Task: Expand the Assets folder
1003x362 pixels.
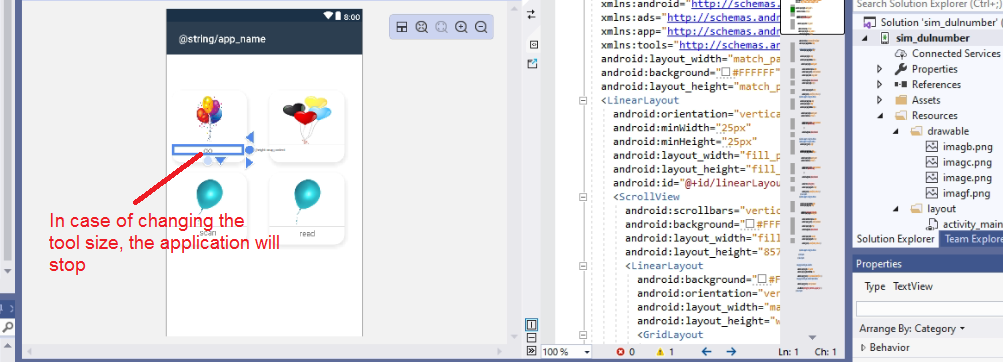Action: pyautogui.click(x=880, y=100)
